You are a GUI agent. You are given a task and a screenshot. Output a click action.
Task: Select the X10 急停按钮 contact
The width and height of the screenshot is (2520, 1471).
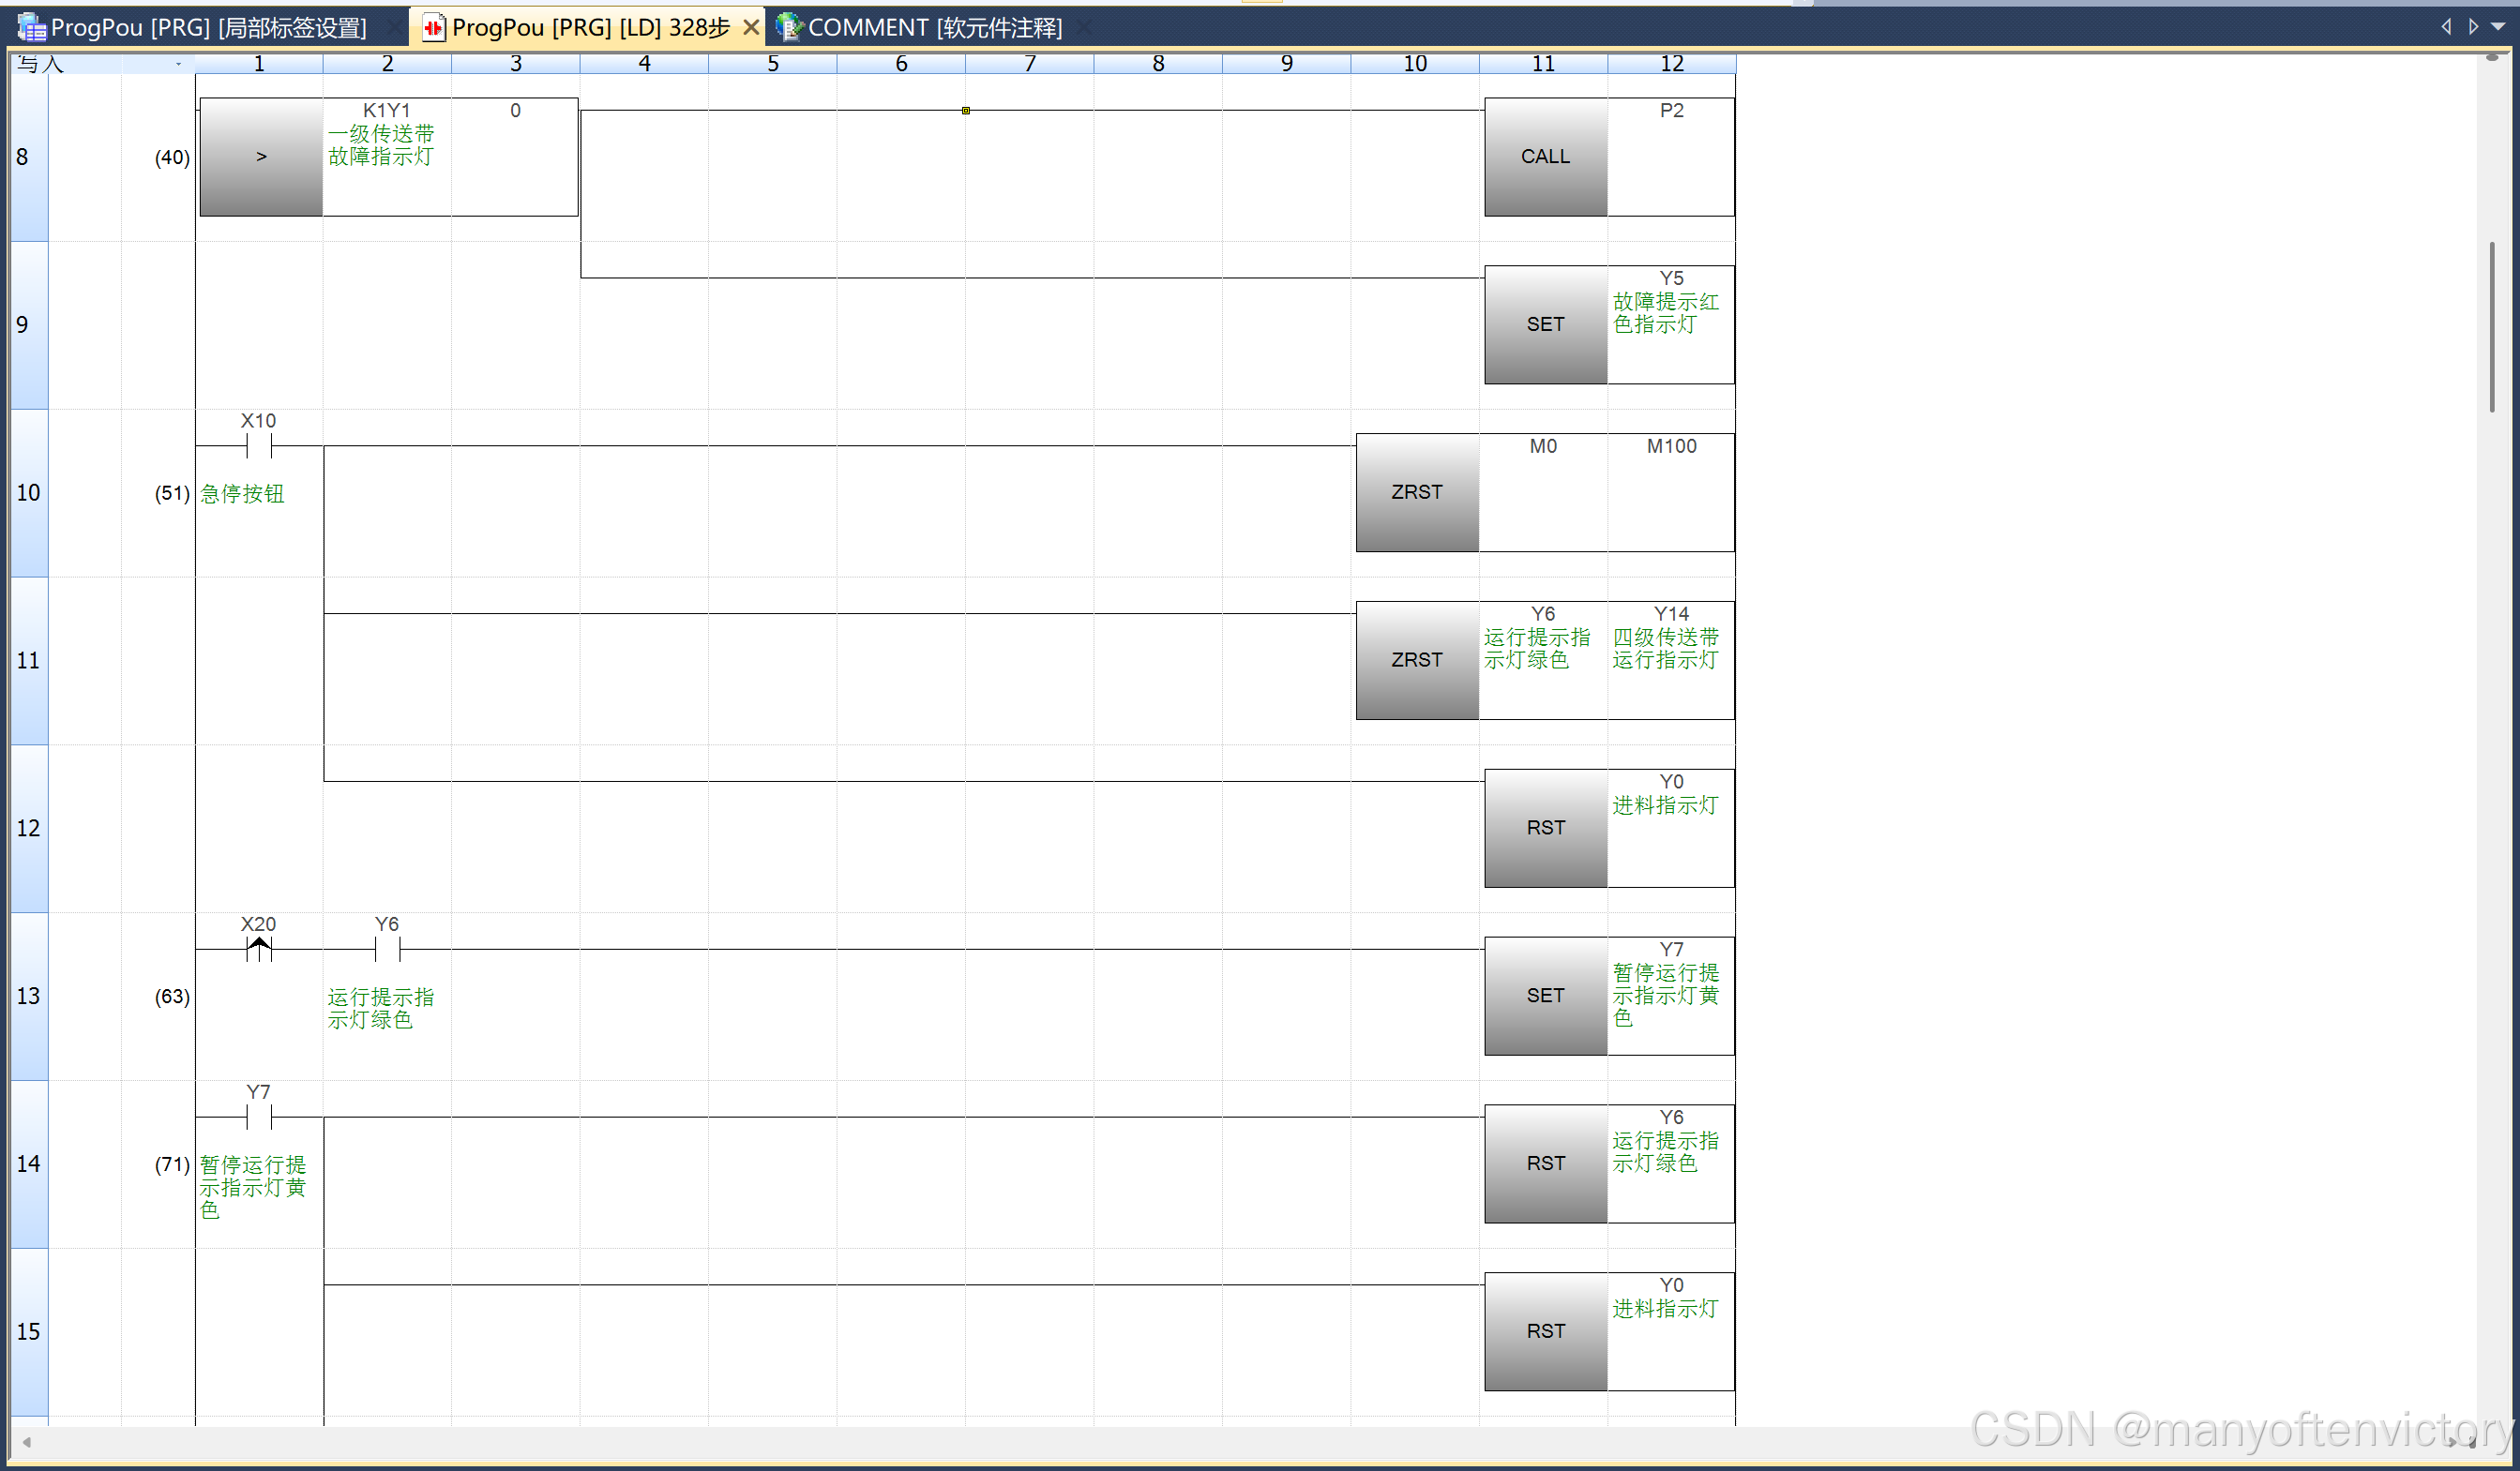coord(259,445)
